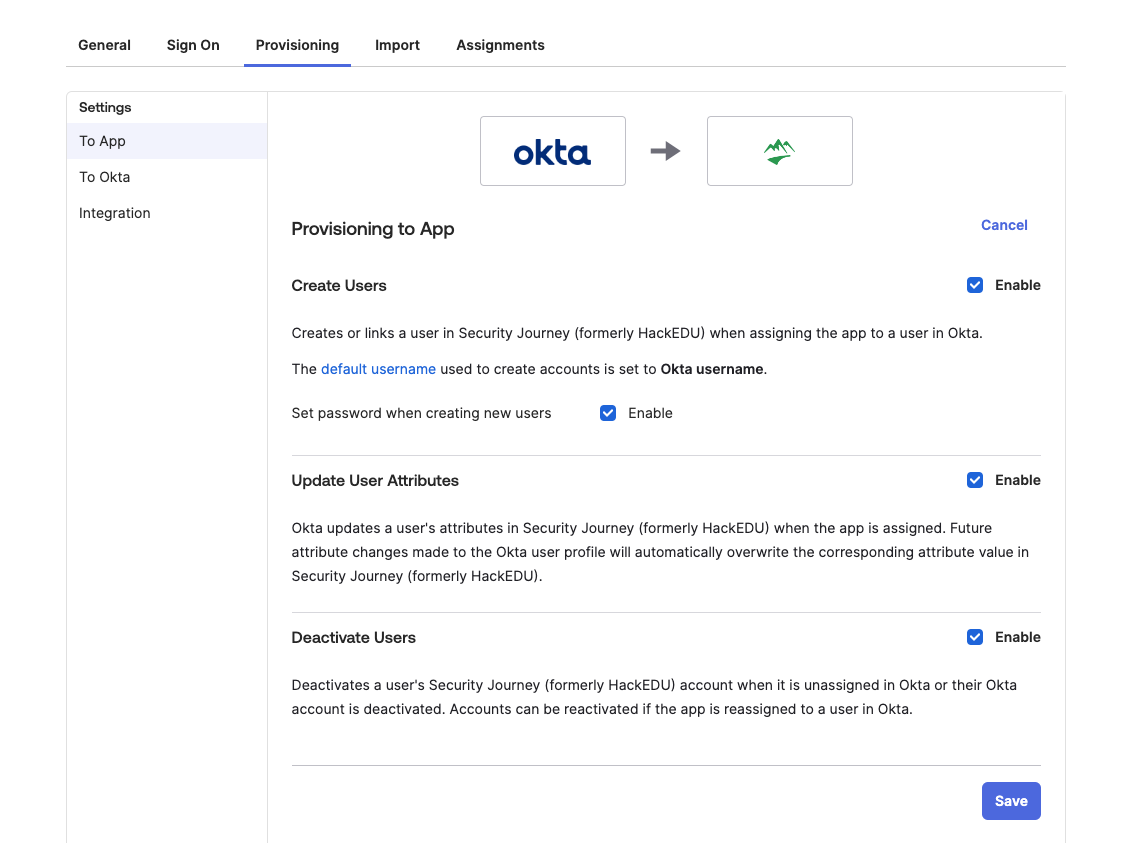
Task: Click the Deactivate Users section title
Action: click(x=353, y=637)
